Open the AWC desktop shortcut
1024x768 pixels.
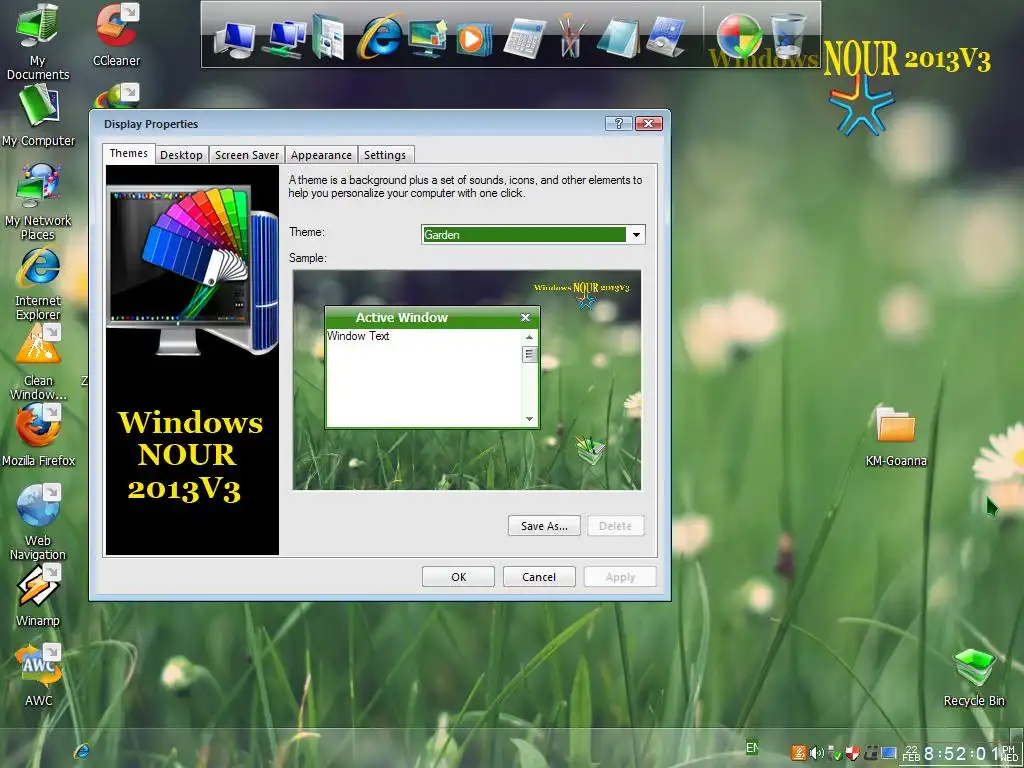click(x=39, y=675)
